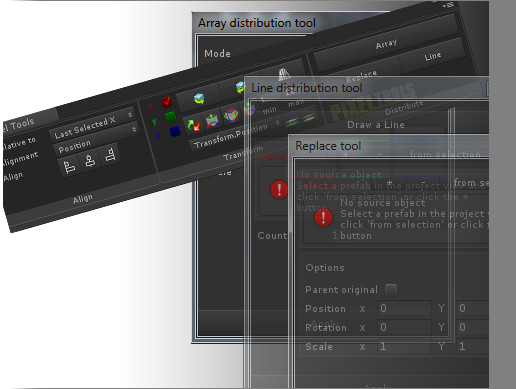Click the align-center icon in Align panel
Viewport: 516px width, 389px height.
[x=90, y=161]
